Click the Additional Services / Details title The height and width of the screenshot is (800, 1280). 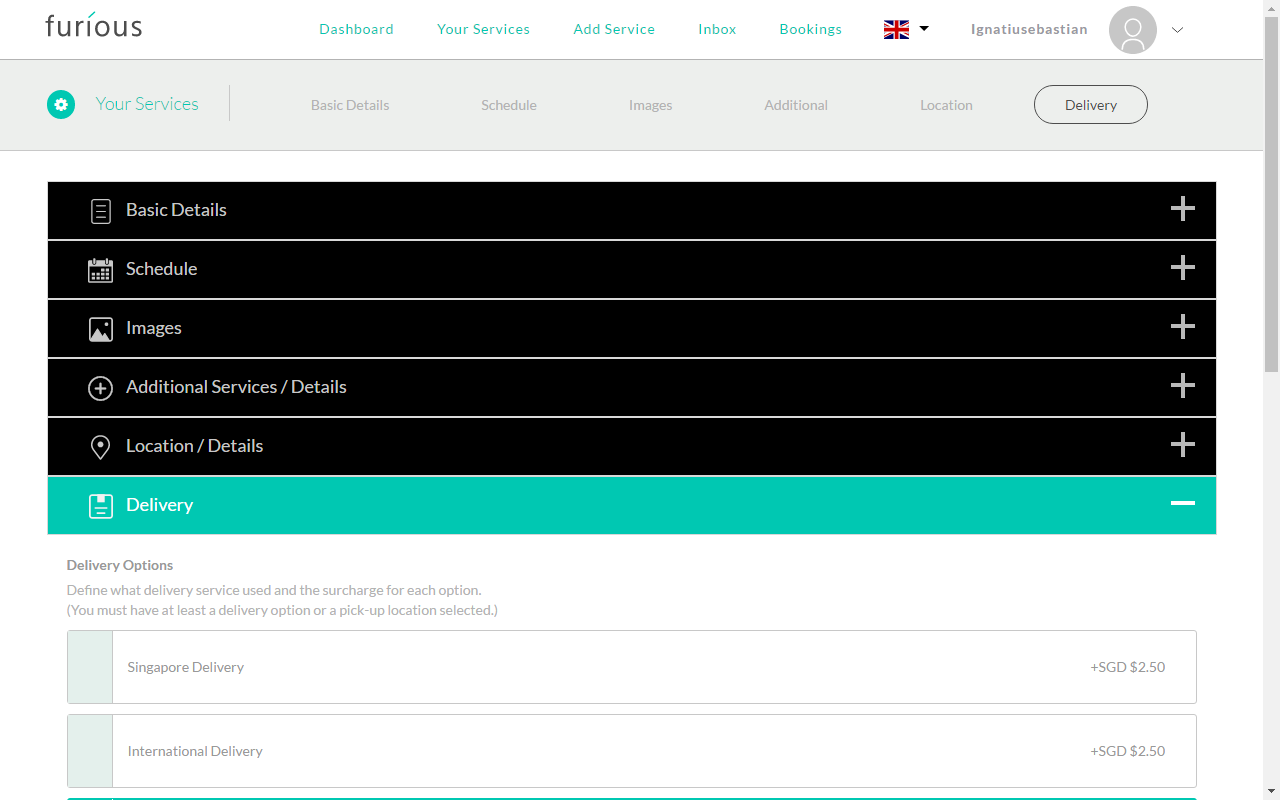[x=236, y=387]
